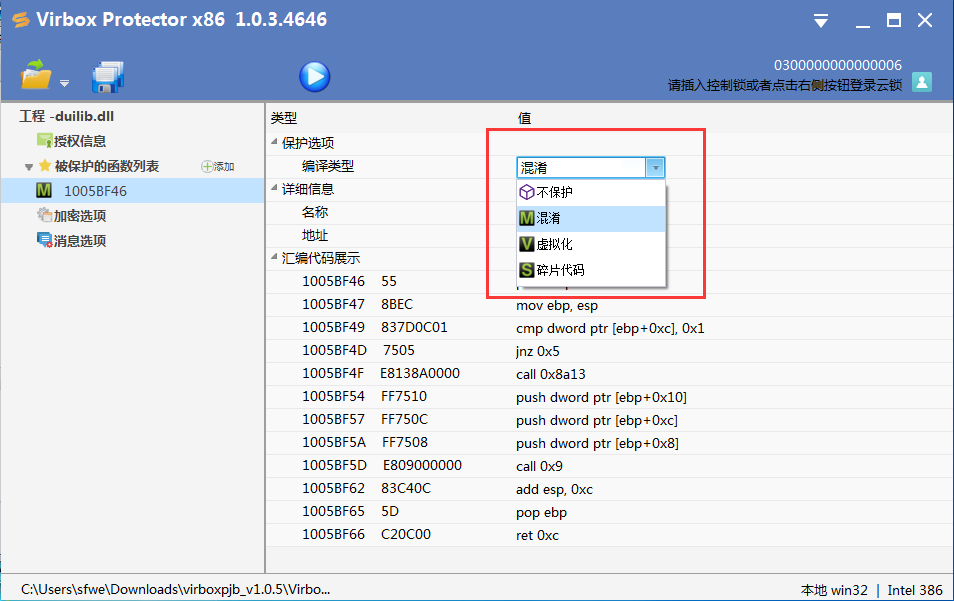This screenshot has width=954, height=601.
Task: Click the file path in the status bar
Action: [x=175, y=589]
